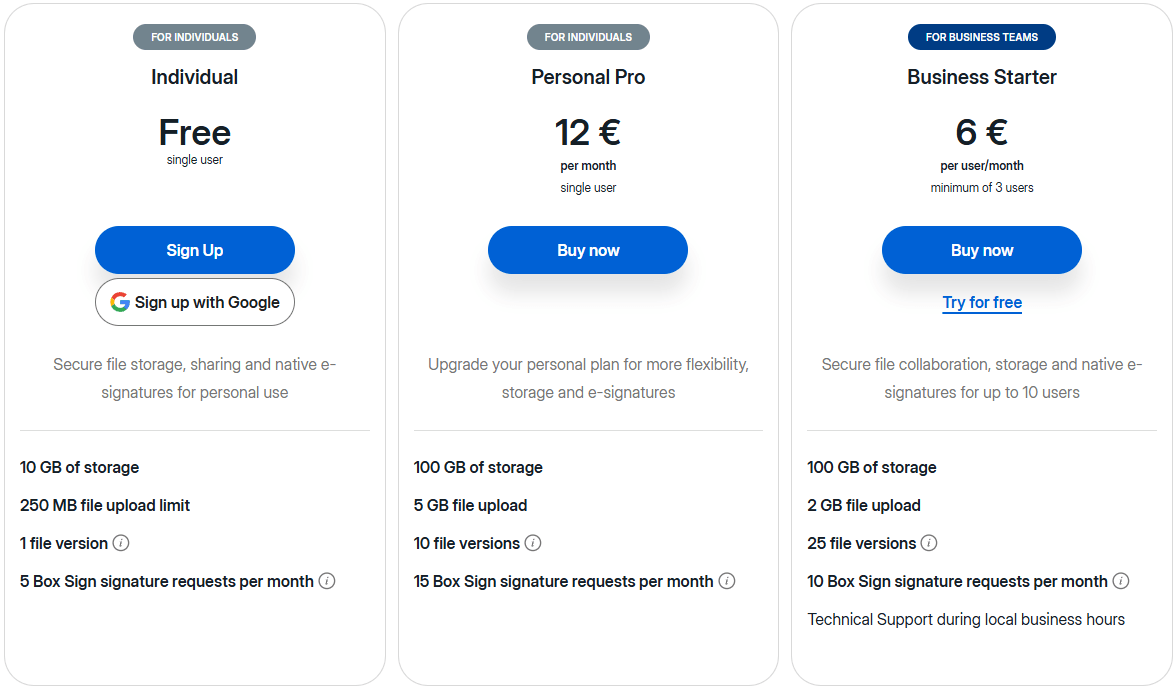Click info icon beside 10 Box Sign requests
Screen dimensions: 1176x690
[1121, 581]
